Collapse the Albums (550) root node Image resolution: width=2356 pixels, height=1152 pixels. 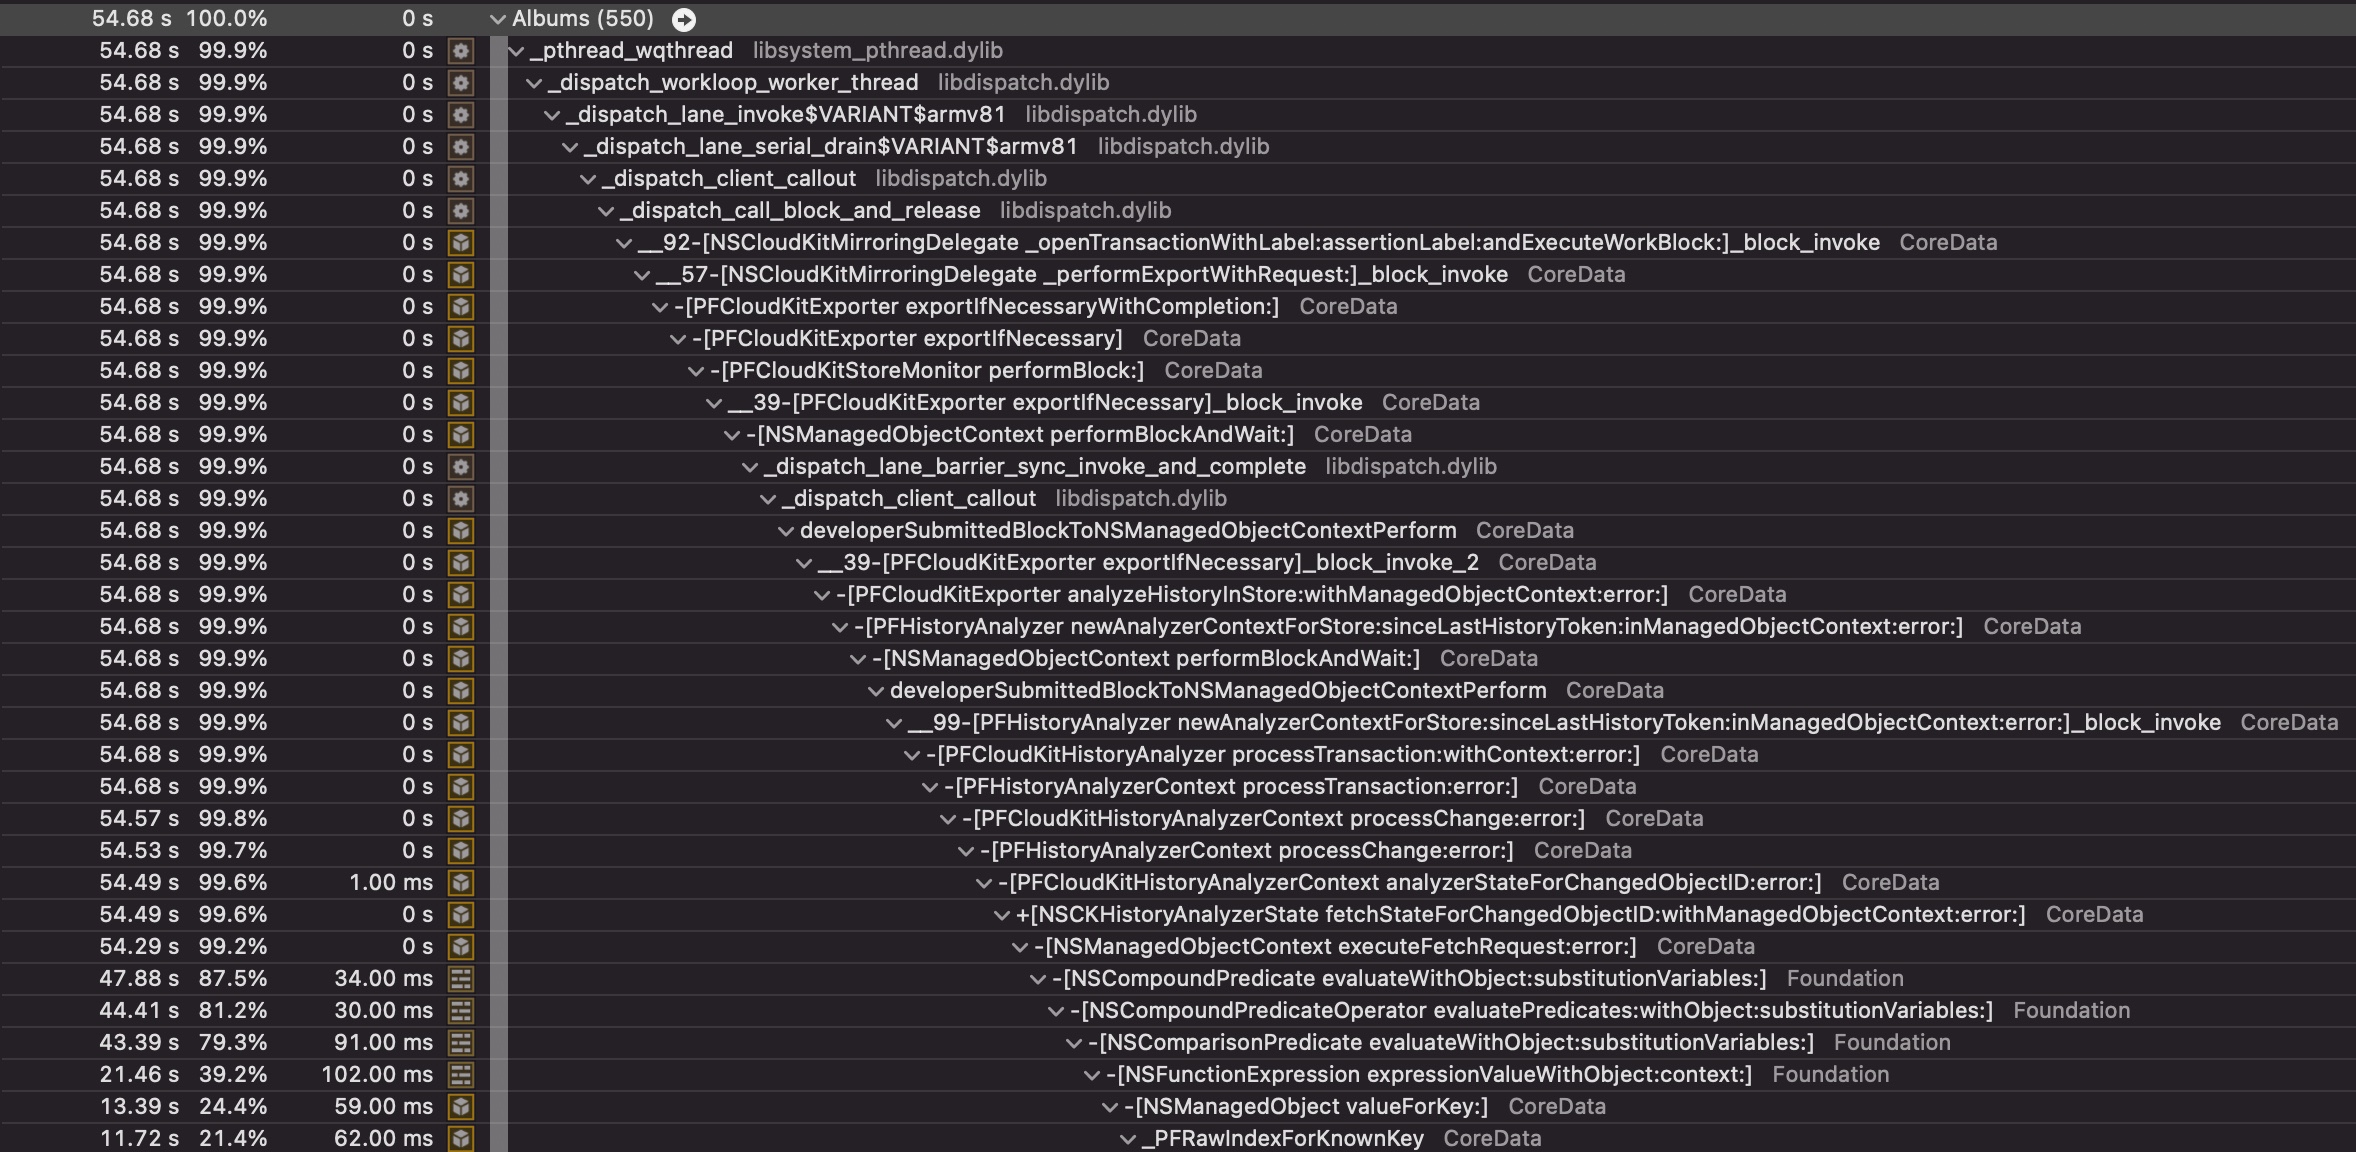click(x=497, y=19)
